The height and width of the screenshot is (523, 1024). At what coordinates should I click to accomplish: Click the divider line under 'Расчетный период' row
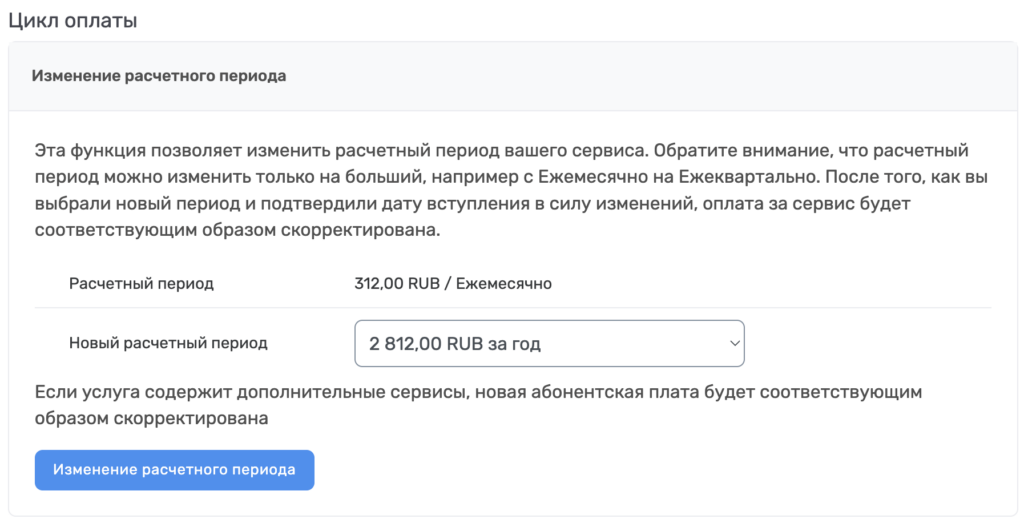coord(513,308)
